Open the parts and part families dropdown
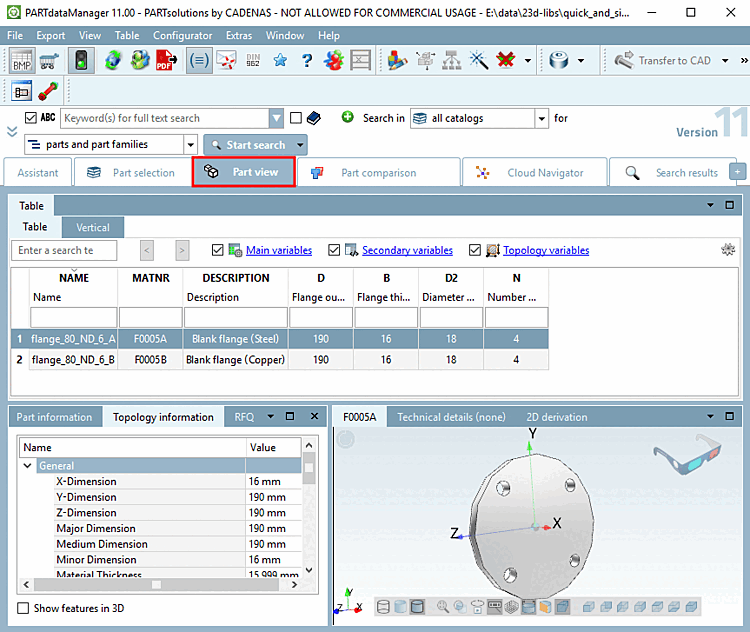Viewport: 750px width, 632px height. 190,145
